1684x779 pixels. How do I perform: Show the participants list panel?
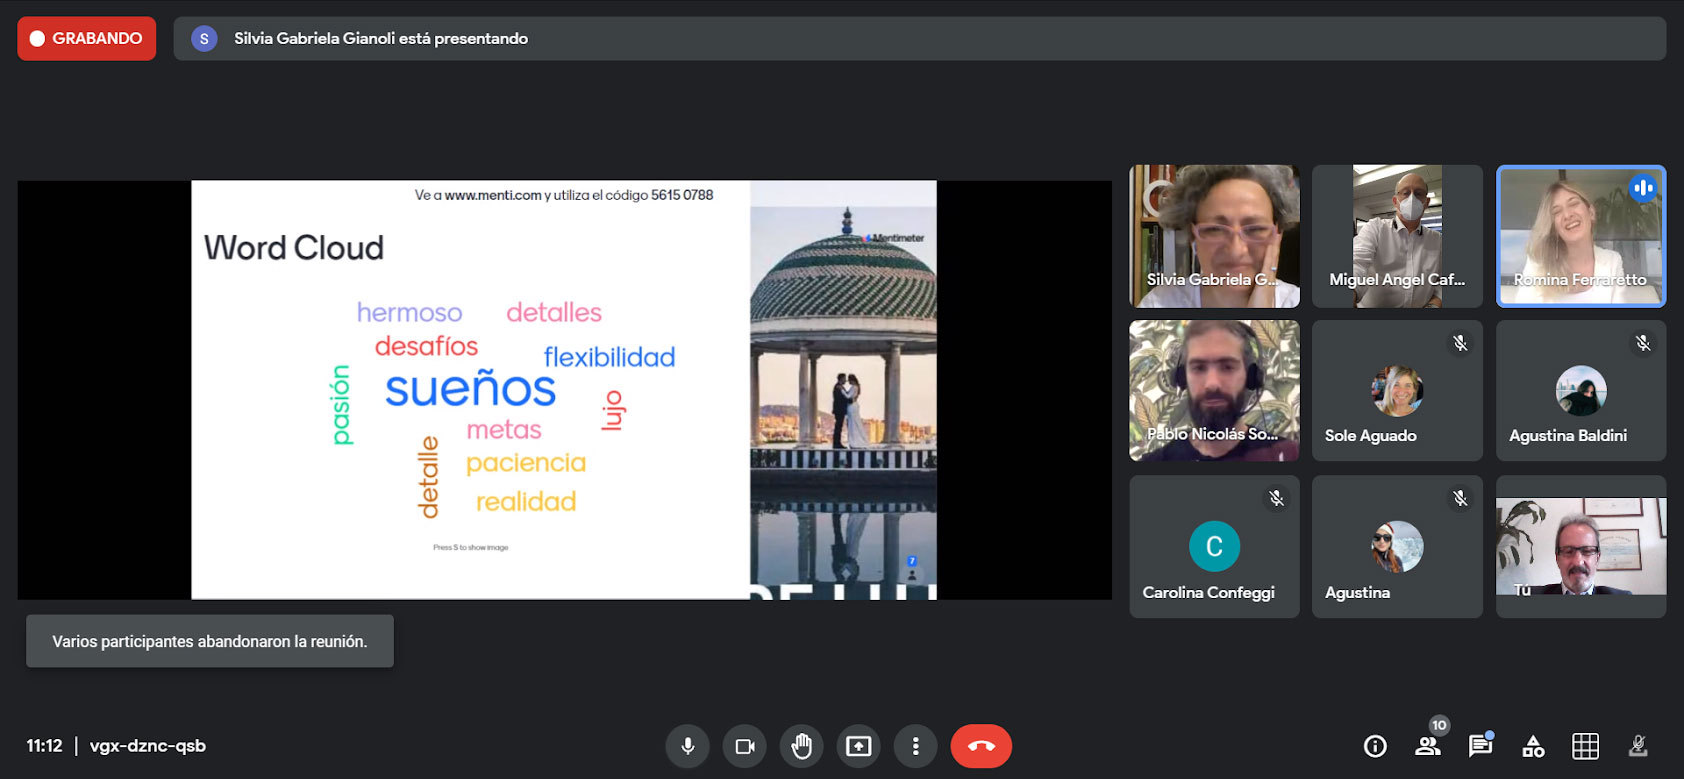(x=1428, y=746)
